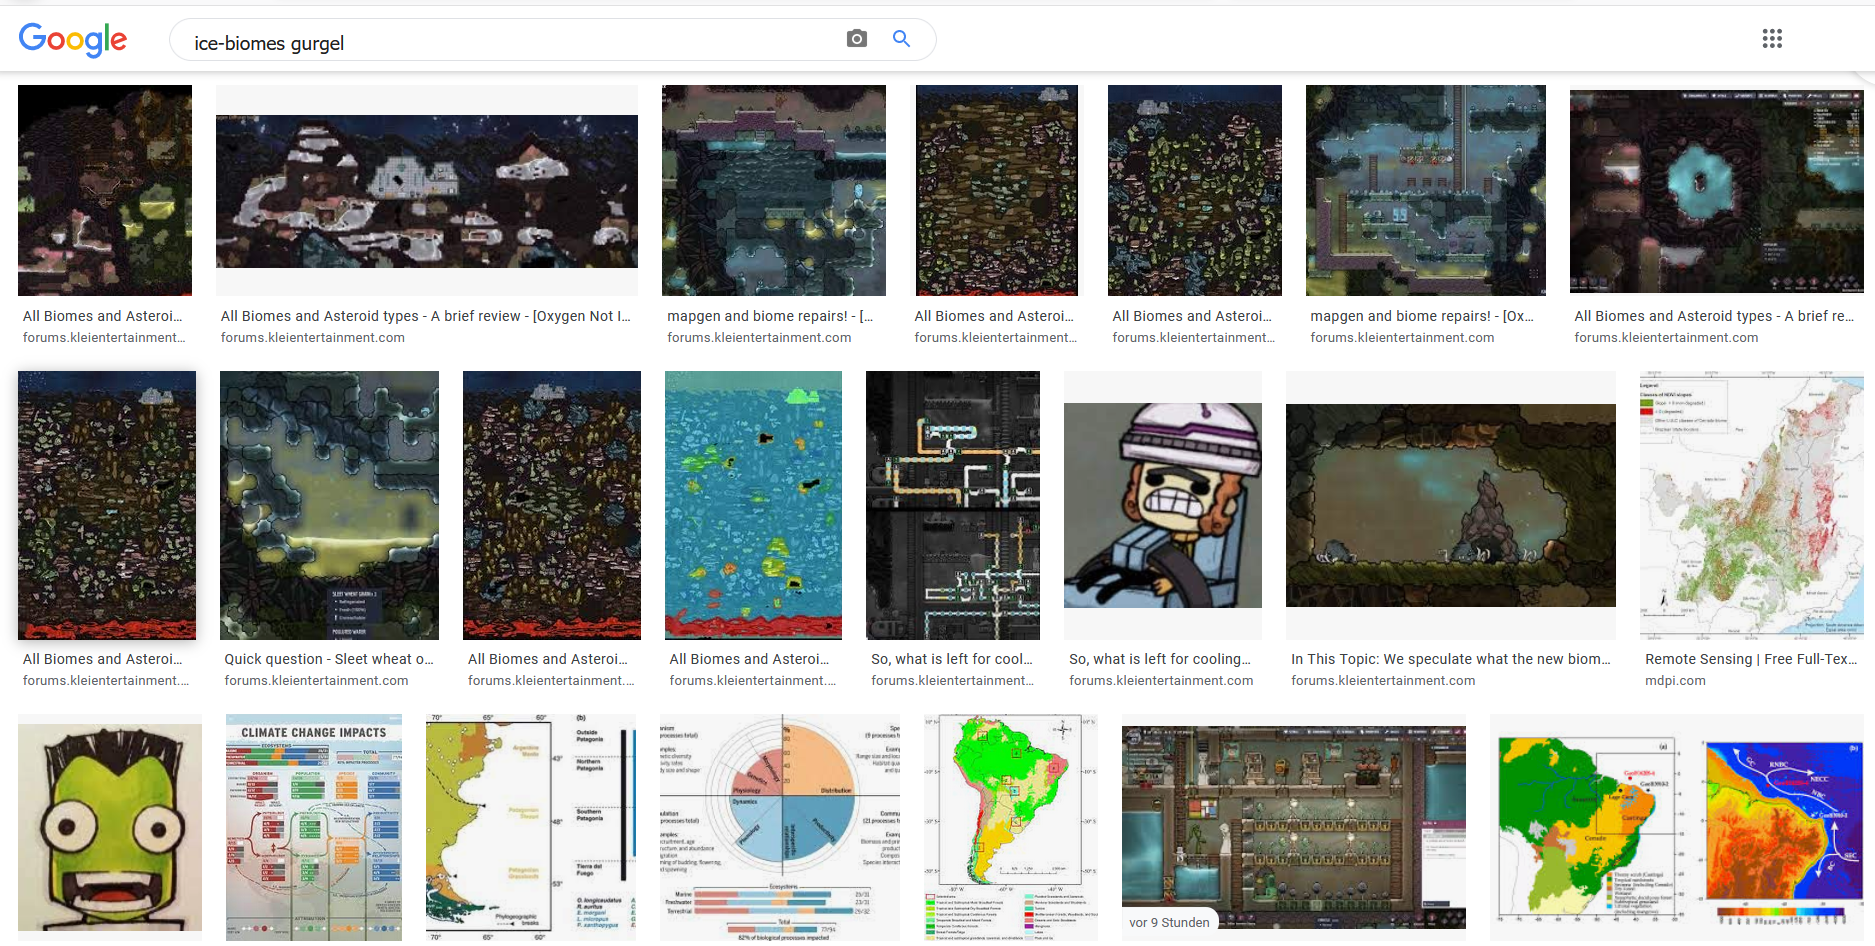Click 'vor 9 Stunden' time label

click(1169, 922)
